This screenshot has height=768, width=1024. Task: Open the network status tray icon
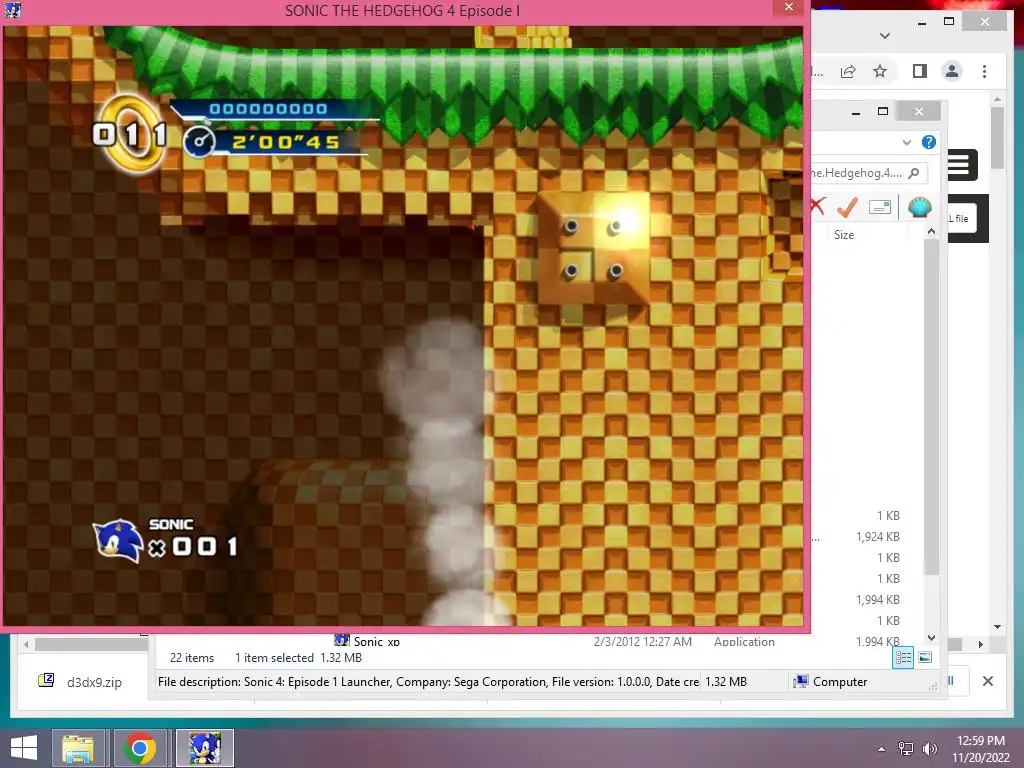pyautogui.click(x=906, y=749)
